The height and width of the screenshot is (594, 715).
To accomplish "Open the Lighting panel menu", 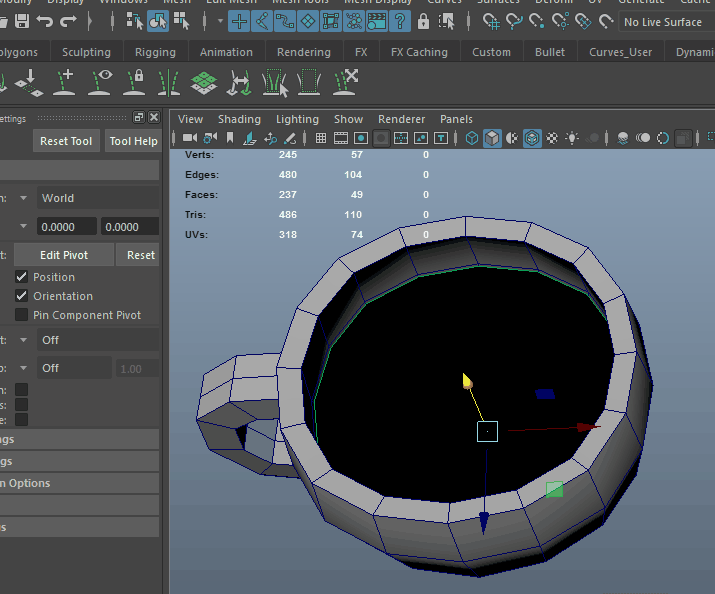I will pos(297,119).
